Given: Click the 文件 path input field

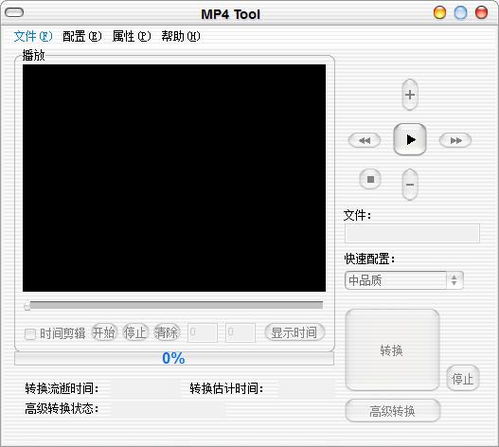Looking at the screenshot, I should tap(412, 233).
